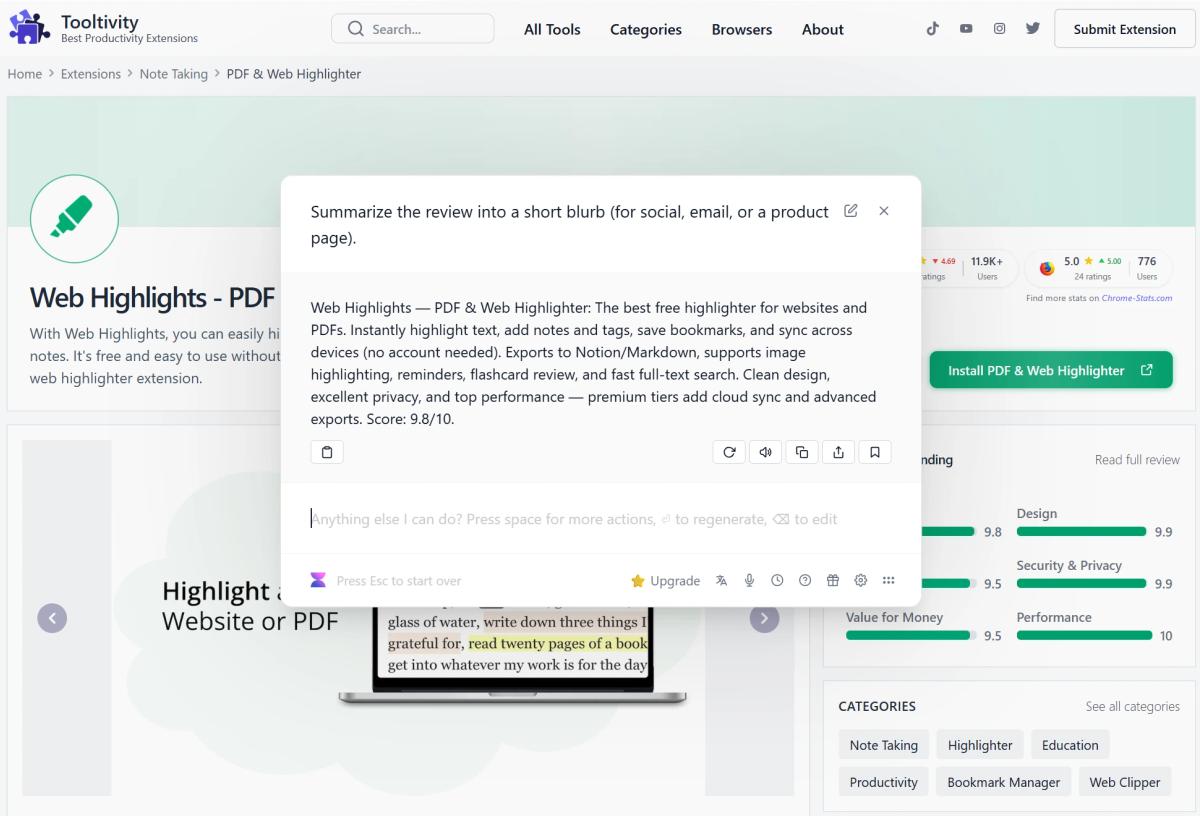Click Install PDF & Web Highlighter button

(1051, 370)
